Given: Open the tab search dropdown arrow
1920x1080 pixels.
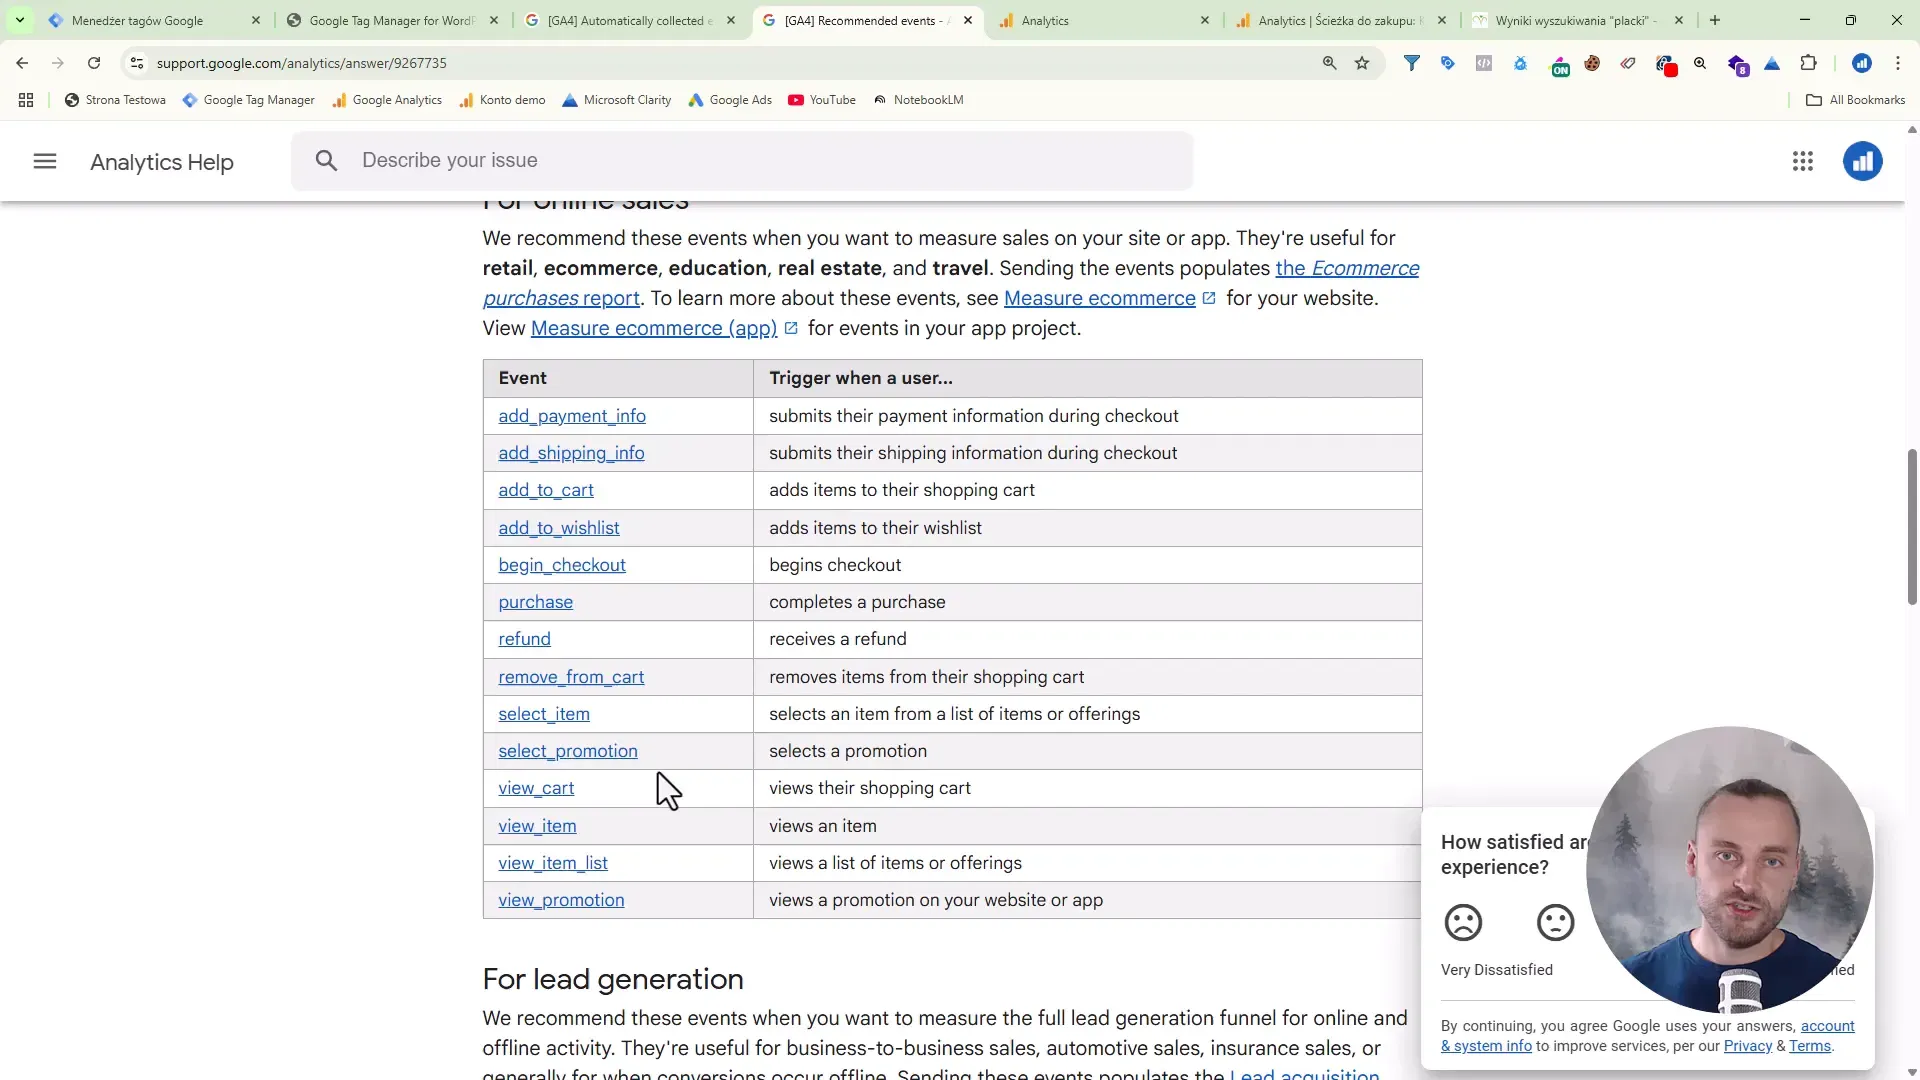Looking at the screenshot, I should pos(19,20).
